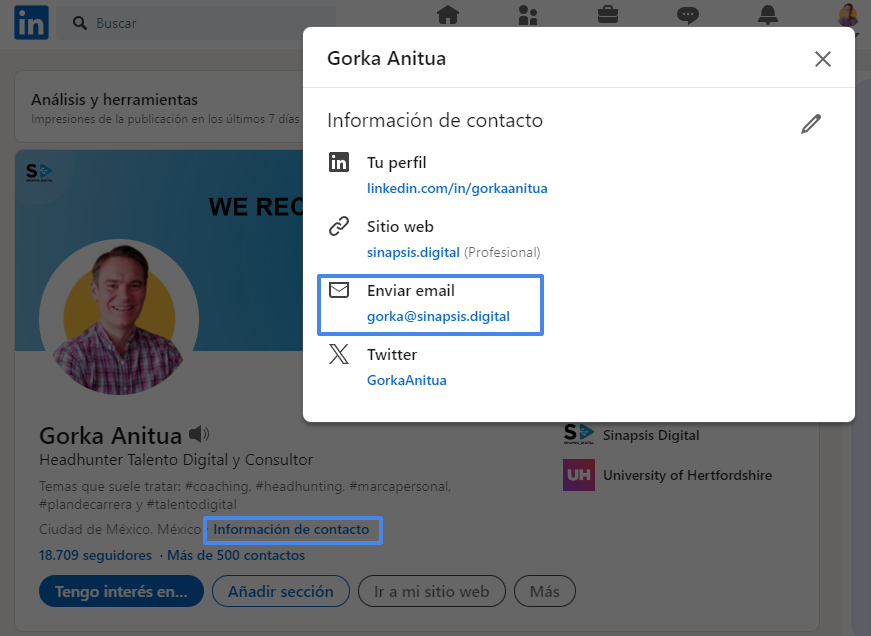The image size is (871, 636).
Task: Open the sinapsis.digital website link
Action: tap(413, 252)
